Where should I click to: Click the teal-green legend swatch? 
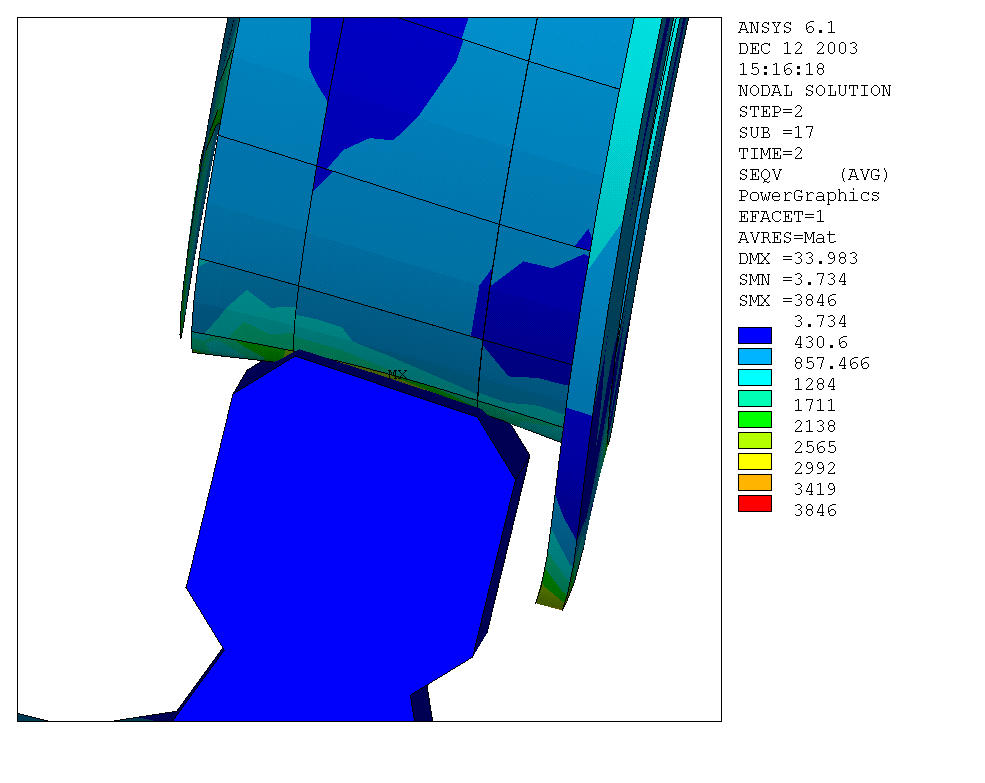click(754, 398)
